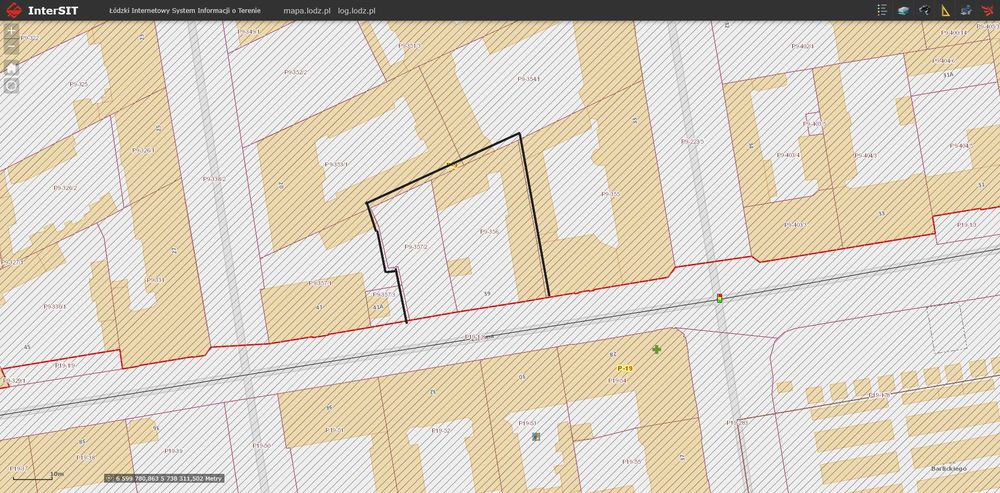Click the compass/locate button below home
Image resolution: width=1000 pixels, height=493 pixels.
(x=11, y=86)
